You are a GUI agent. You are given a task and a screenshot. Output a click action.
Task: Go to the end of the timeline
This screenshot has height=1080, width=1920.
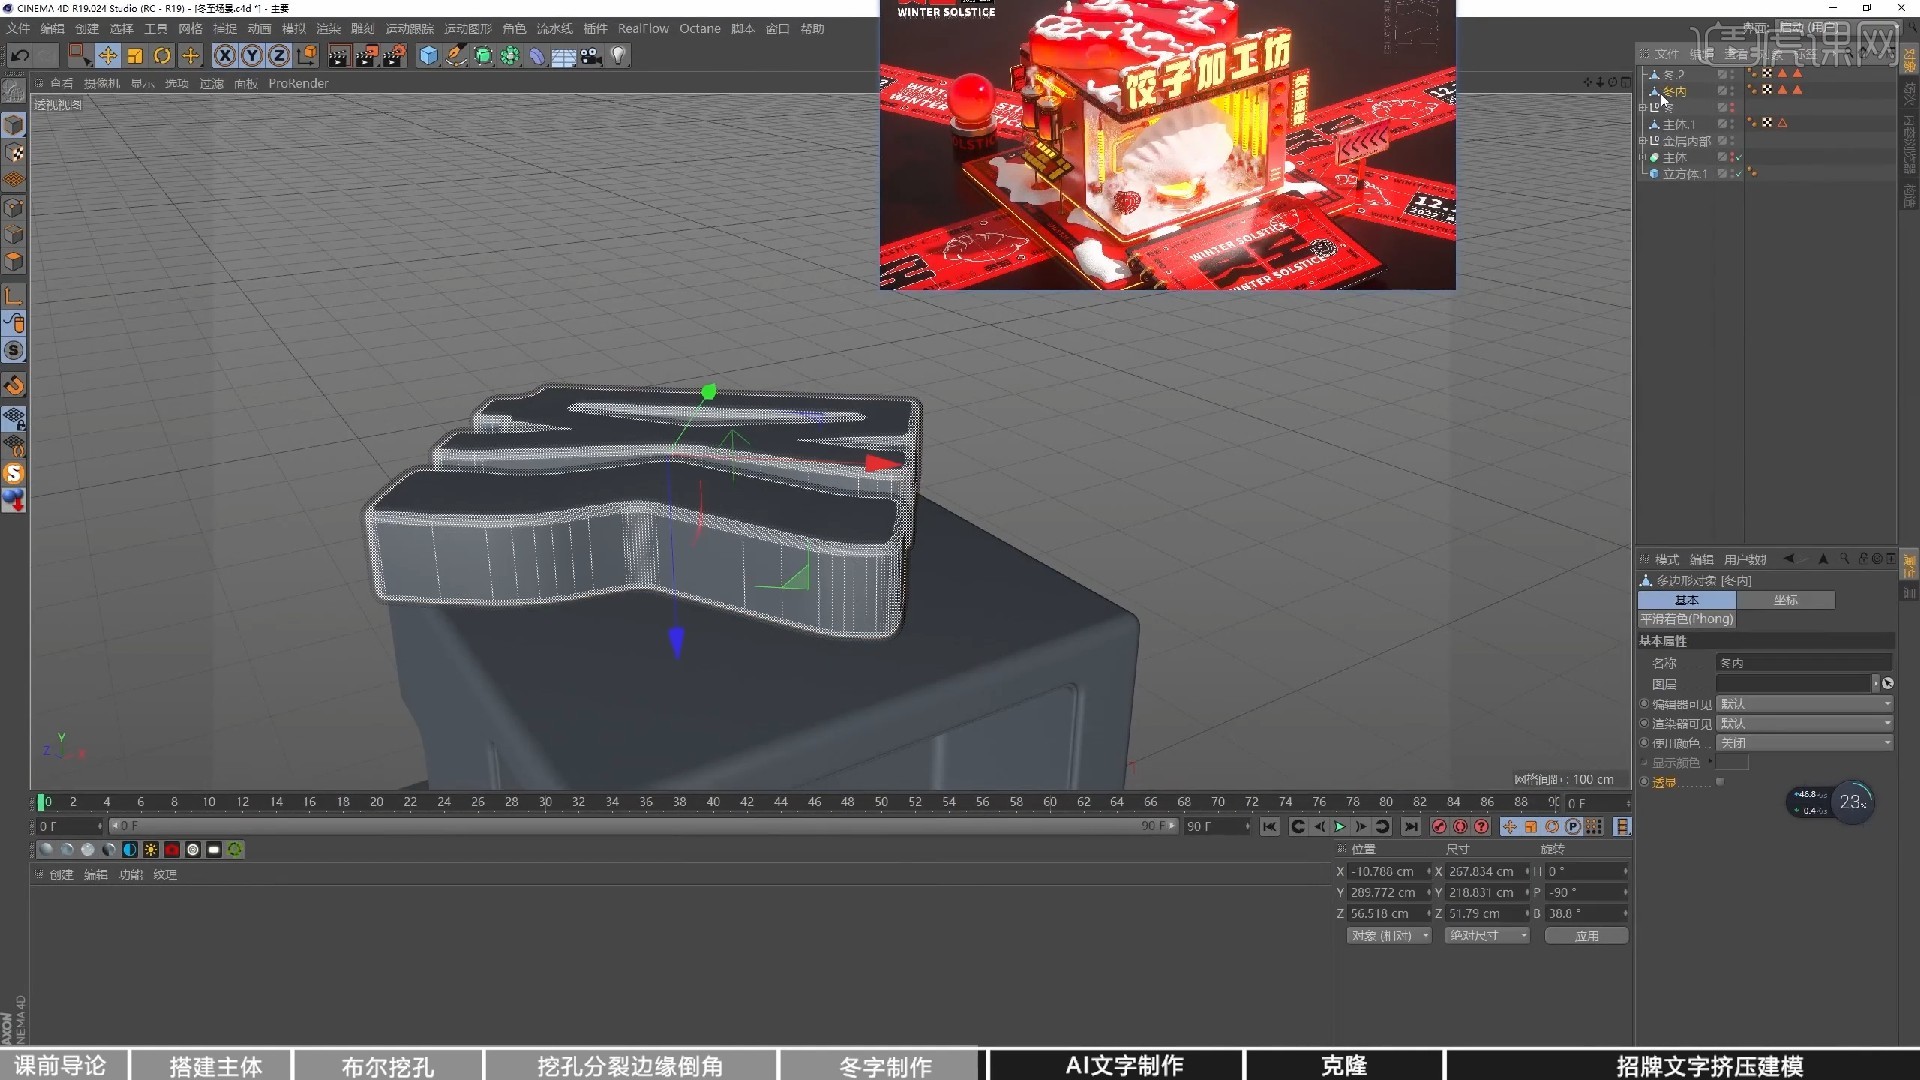pos(1411,827)
